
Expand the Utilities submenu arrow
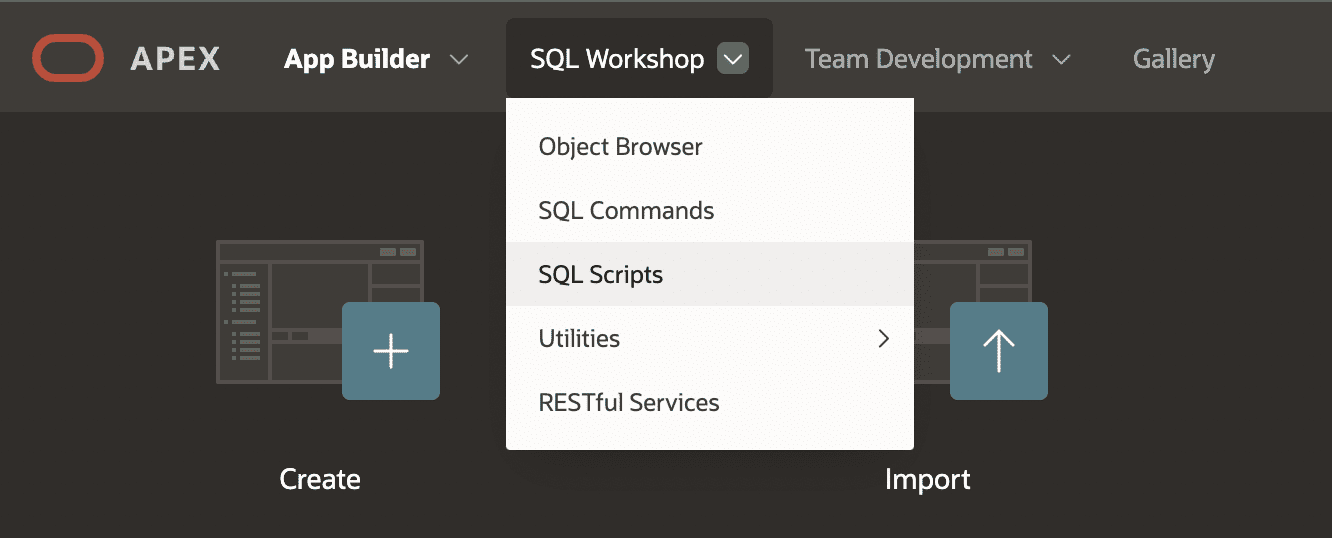pos(883,339)
